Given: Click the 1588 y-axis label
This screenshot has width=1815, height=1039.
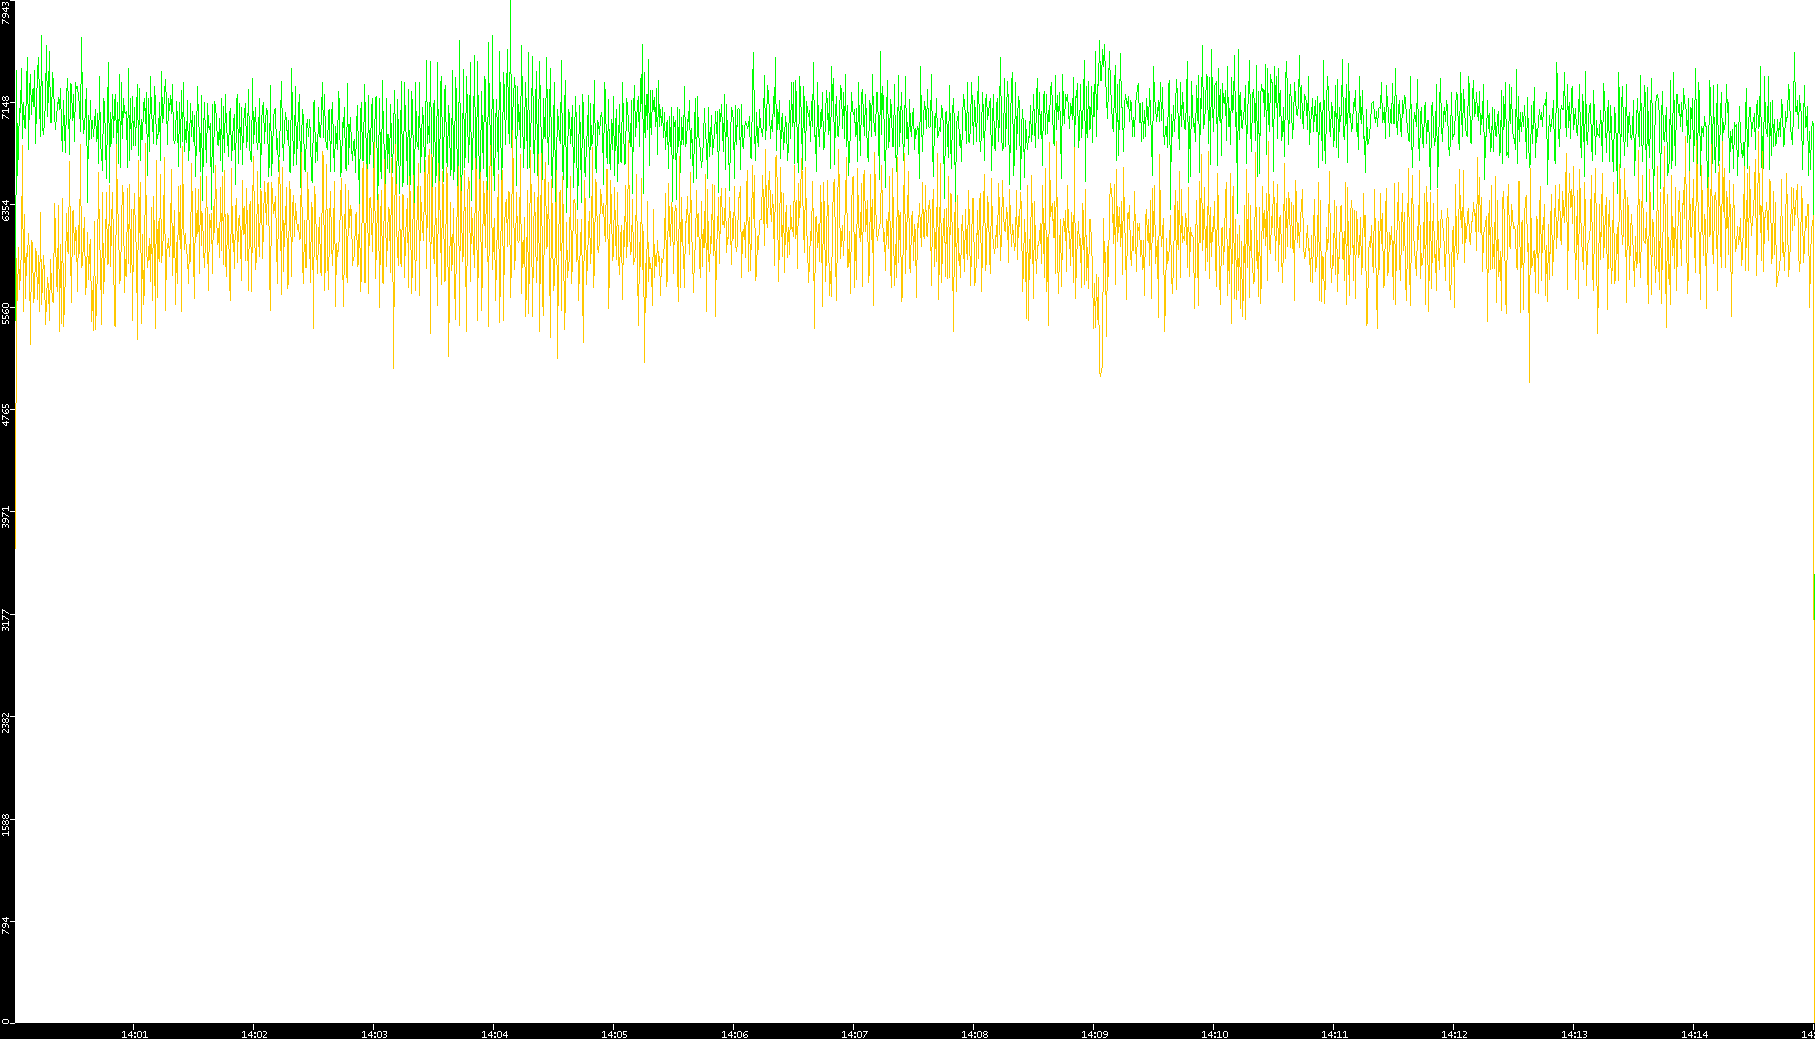Looking at the screenshot, I should click(6, 825).
